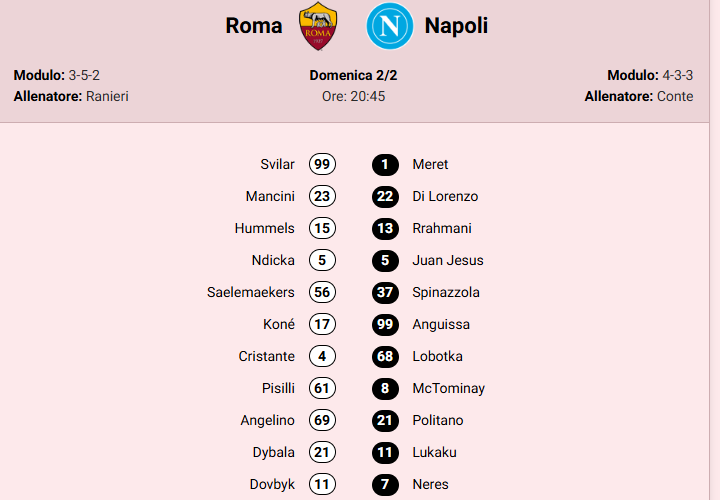Click the Napoli team name heading

[456, 26]
